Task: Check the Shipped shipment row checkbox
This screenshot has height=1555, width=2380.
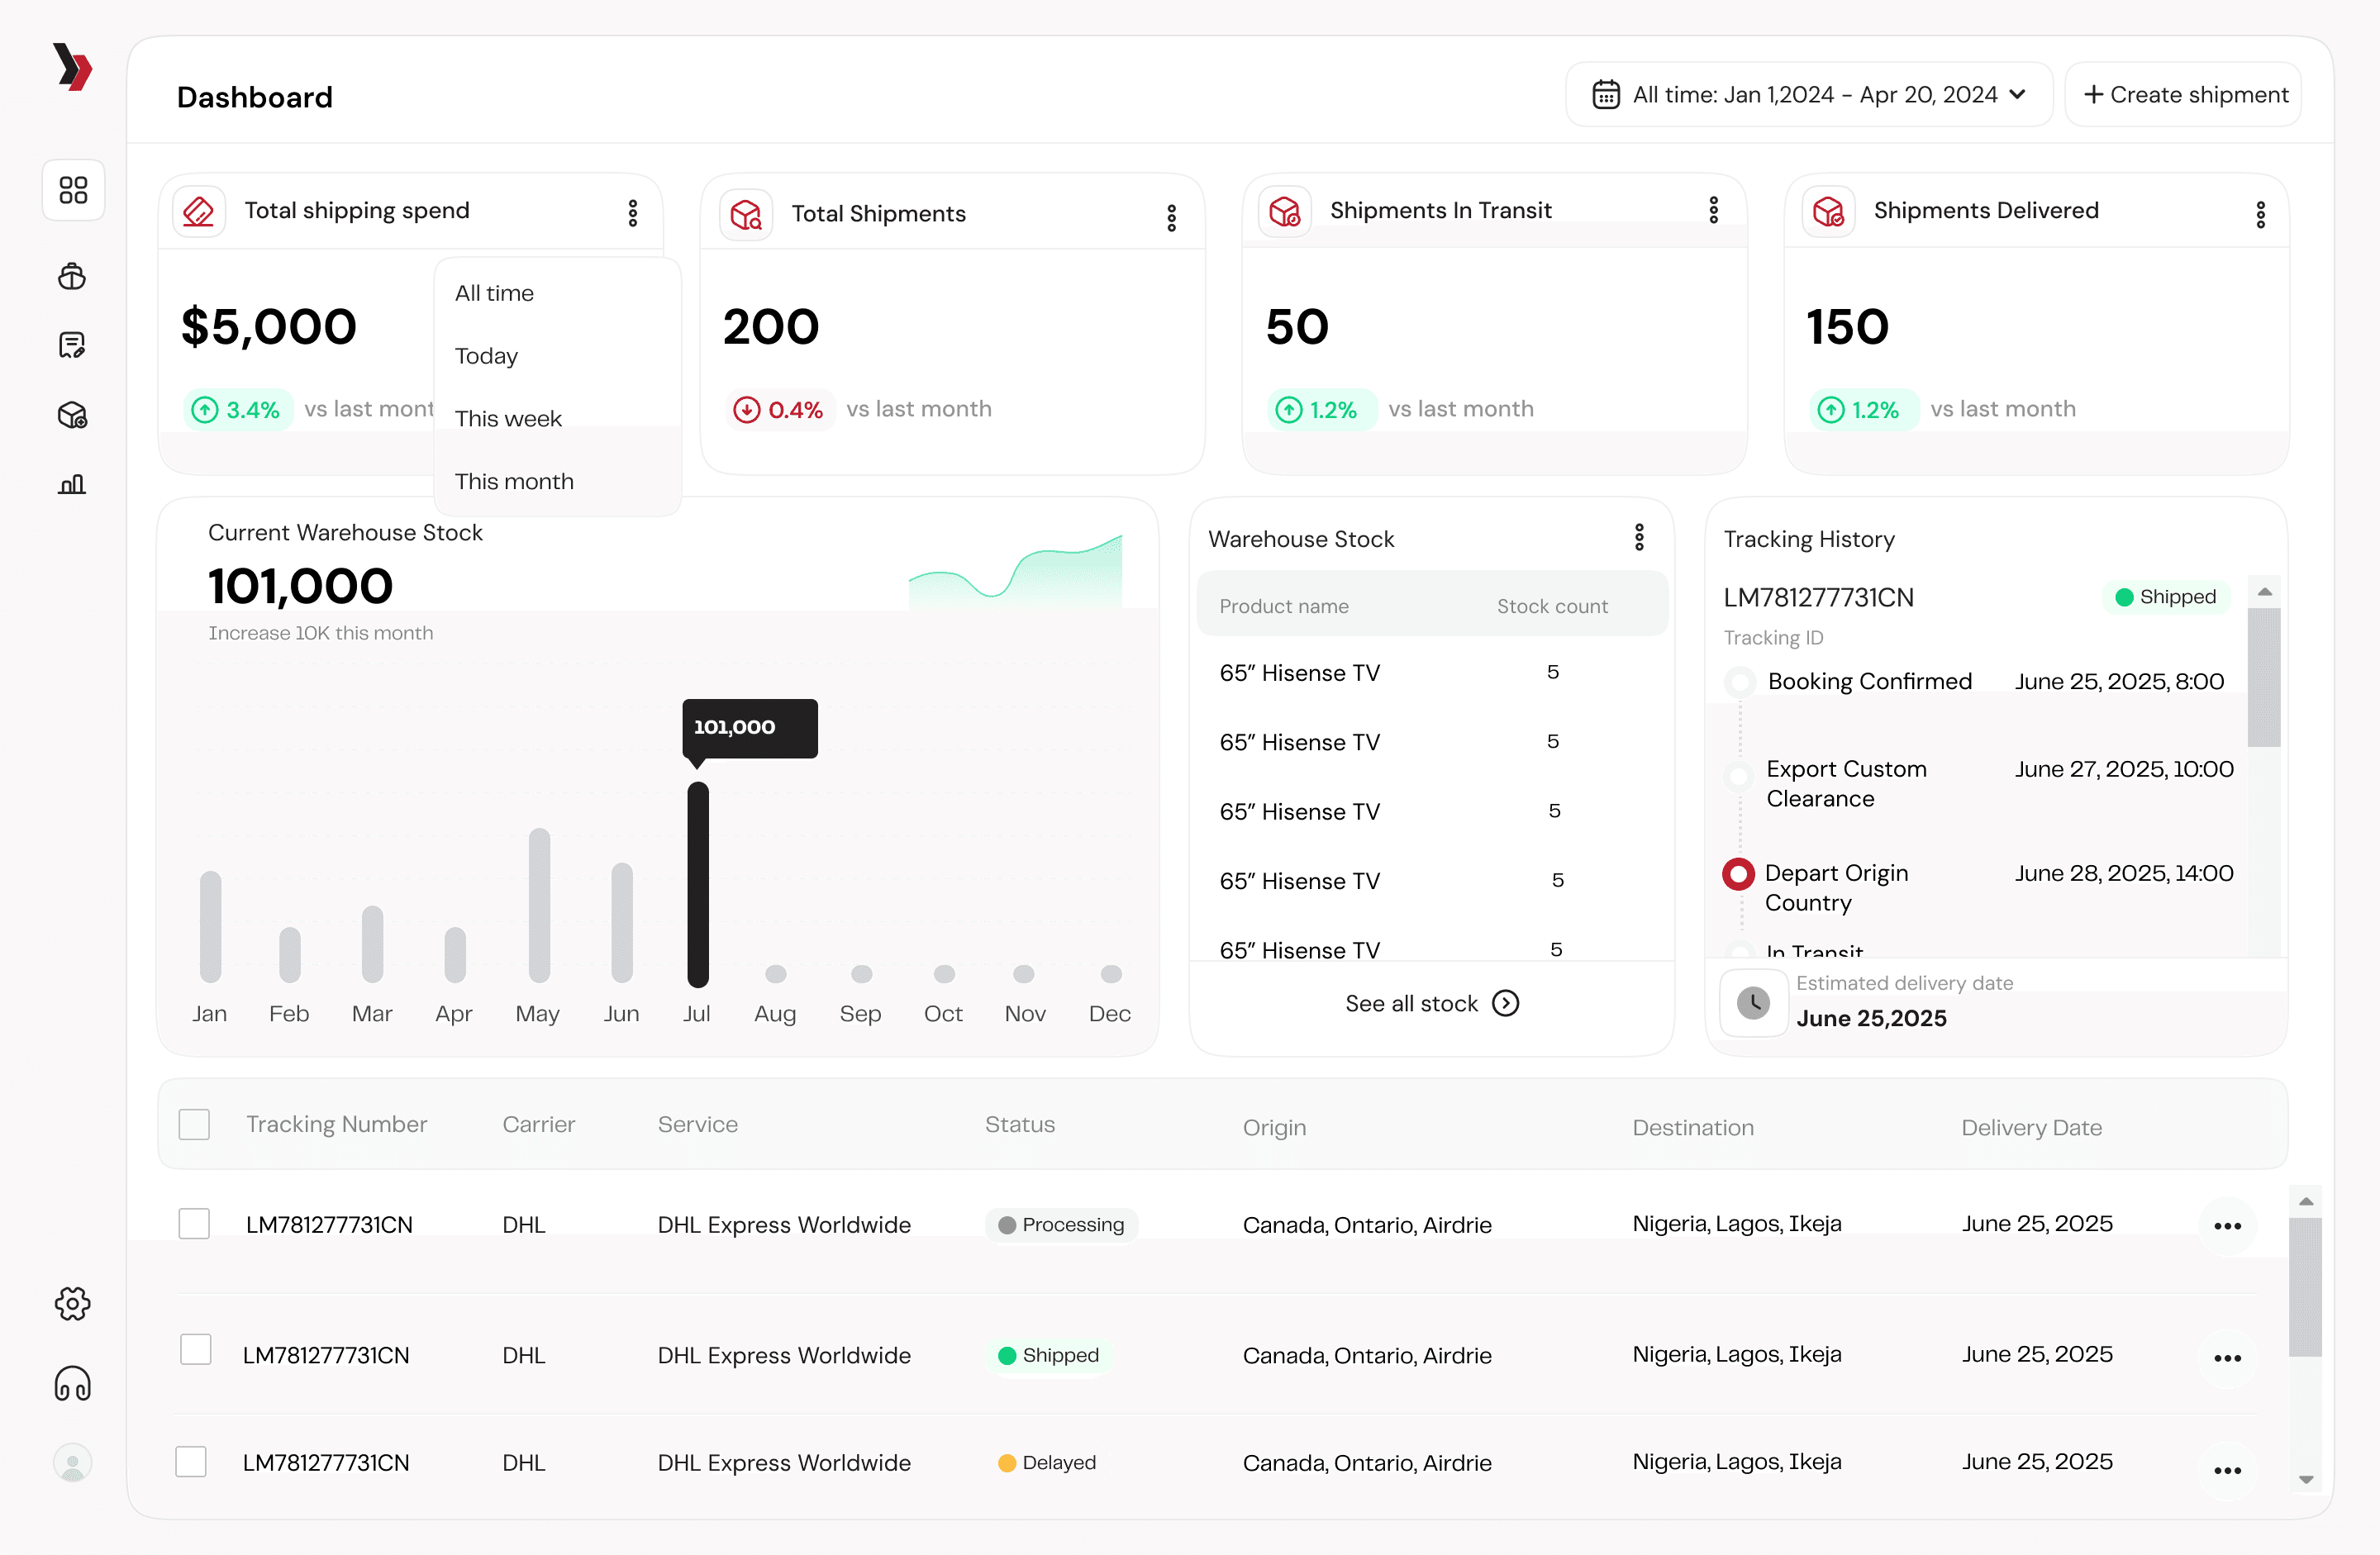Action: [196, 1349]
